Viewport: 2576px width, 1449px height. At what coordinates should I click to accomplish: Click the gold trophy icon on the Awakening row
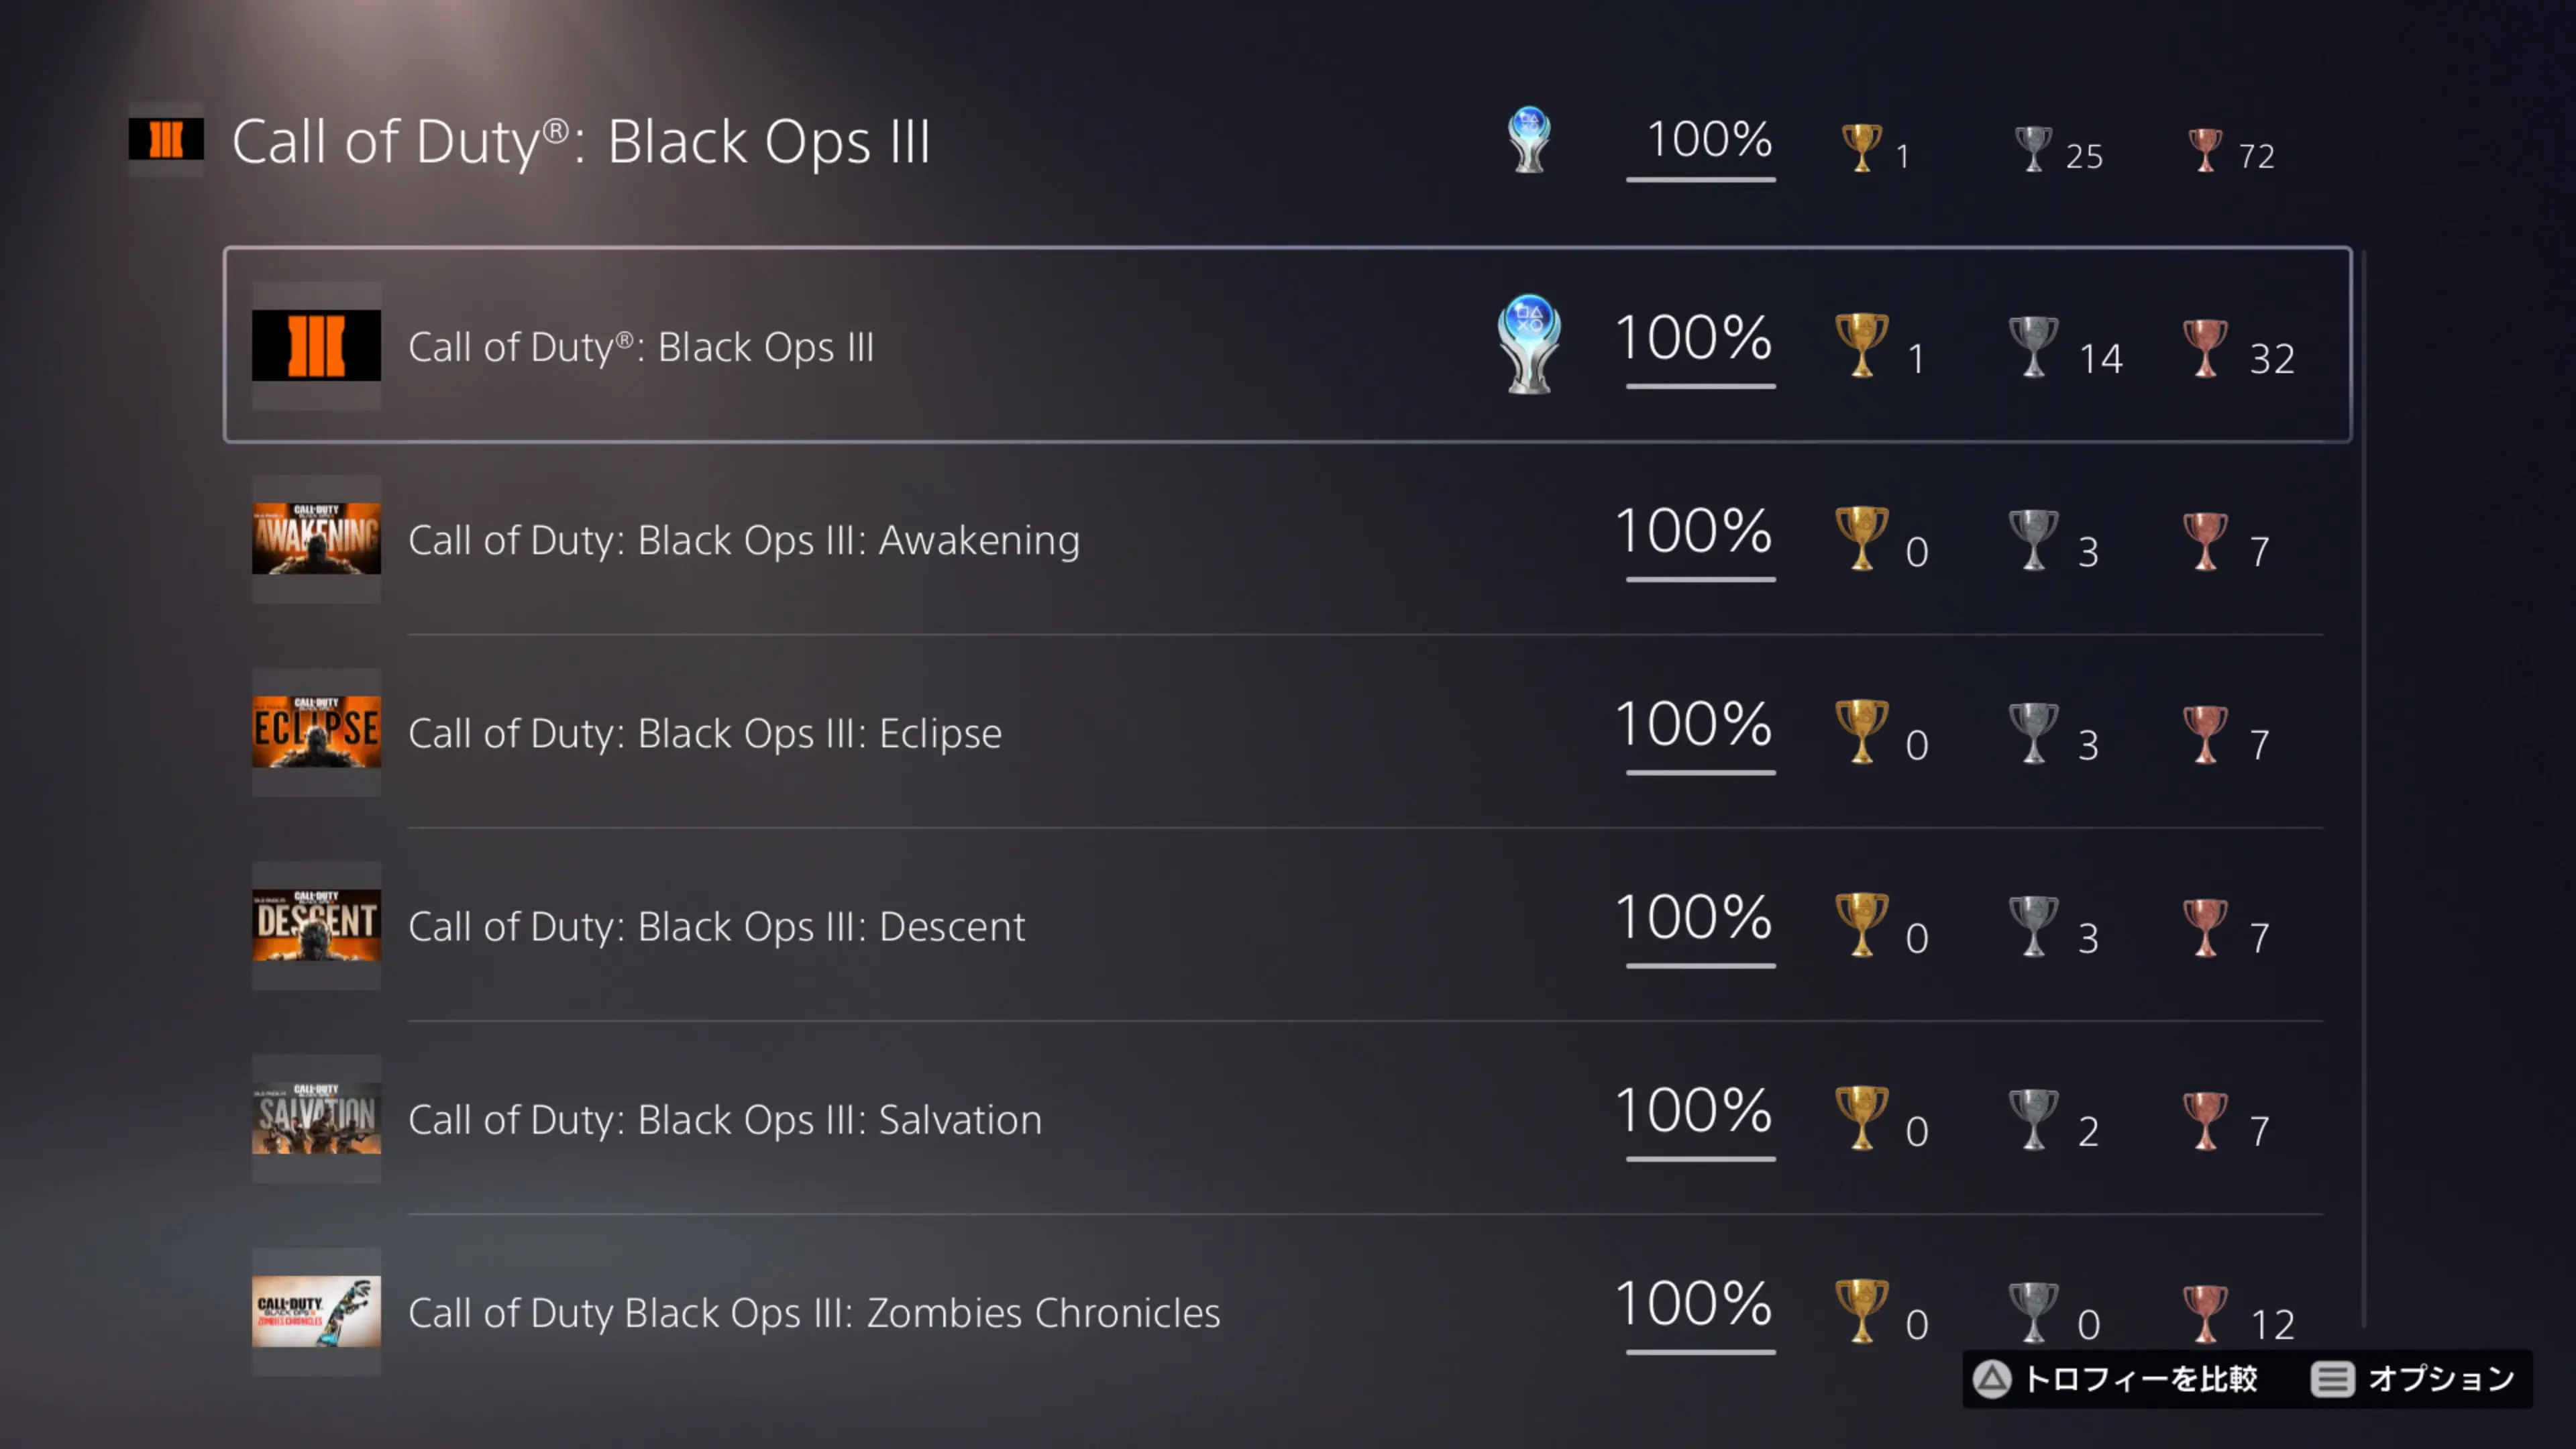pyautogui.click(x=1861, y=540)
